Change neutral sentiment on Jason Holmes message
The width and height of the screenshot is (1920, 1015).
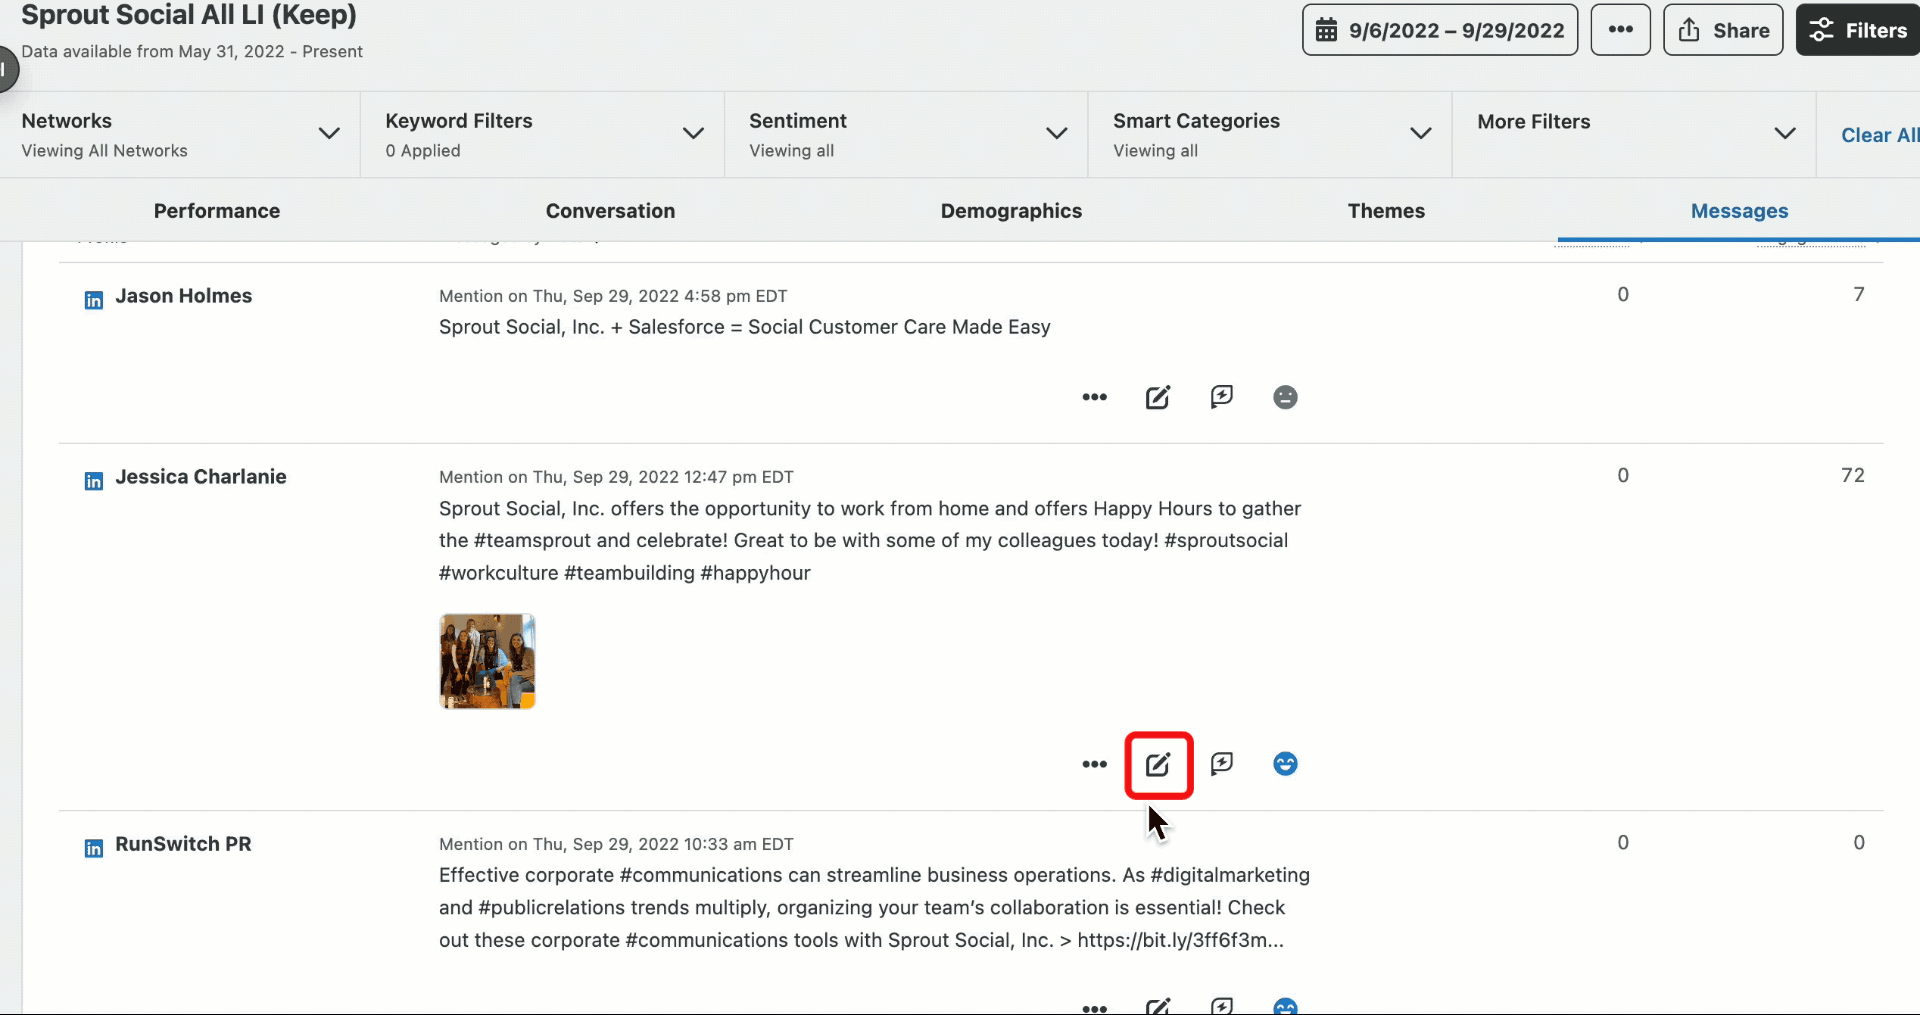pyautogui.click(x=1285, y=397)
